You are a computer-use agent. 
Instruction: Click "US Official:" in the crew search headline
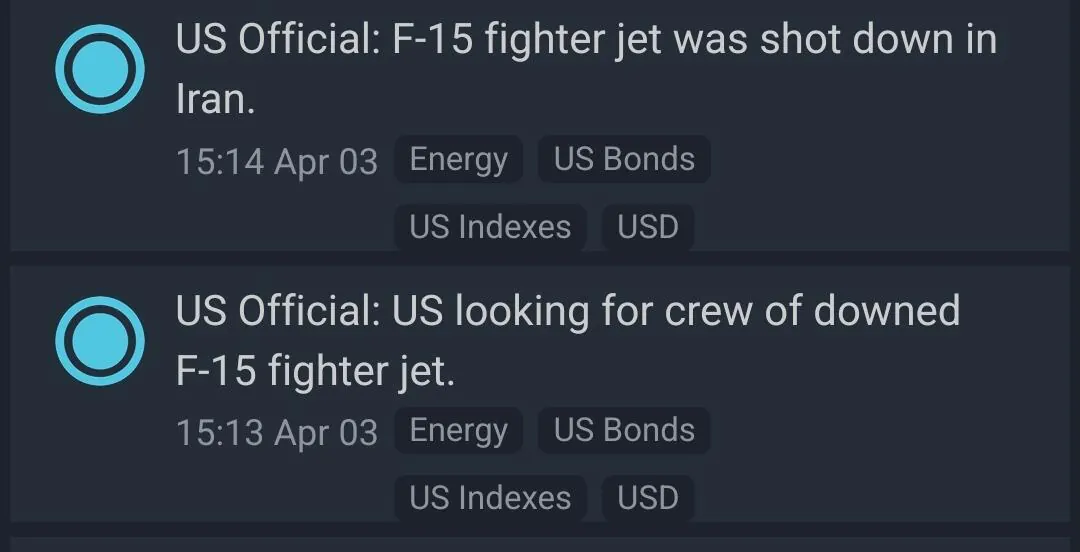click(278, 311)
